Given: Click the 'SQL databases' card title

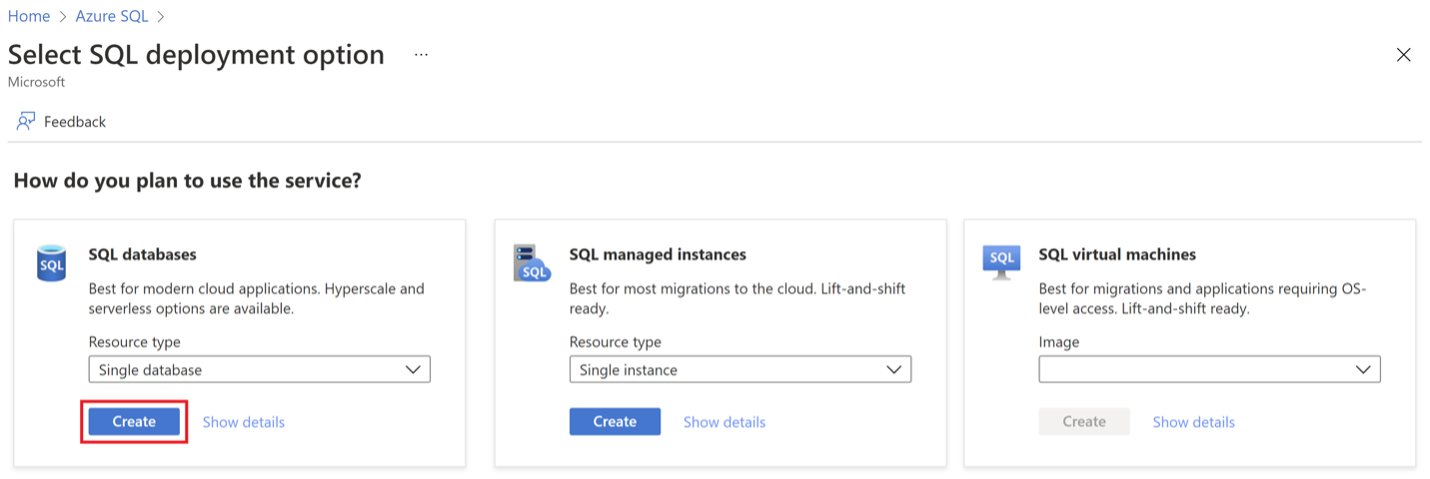Looking at the screenshot, I should [143, 255].
